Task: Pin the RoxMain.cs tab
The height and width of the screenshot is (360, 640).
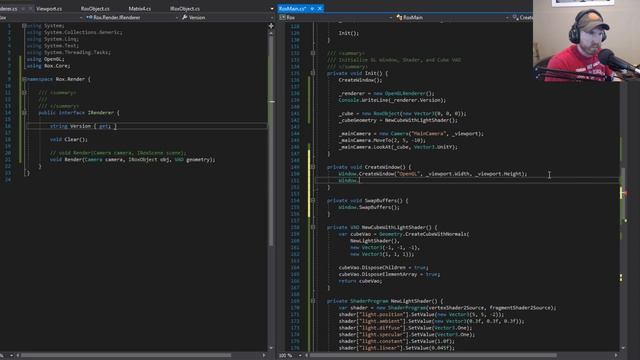Action: [312, 9]
